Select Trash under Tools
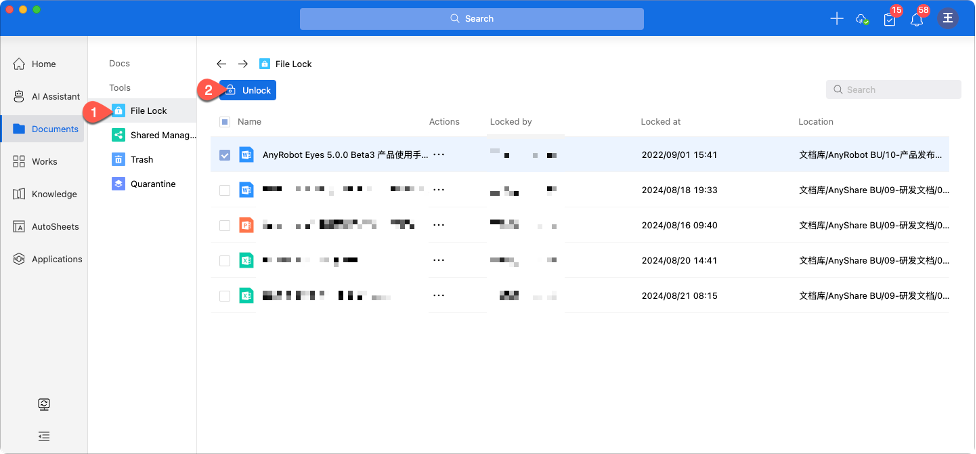 click(141, 159)
